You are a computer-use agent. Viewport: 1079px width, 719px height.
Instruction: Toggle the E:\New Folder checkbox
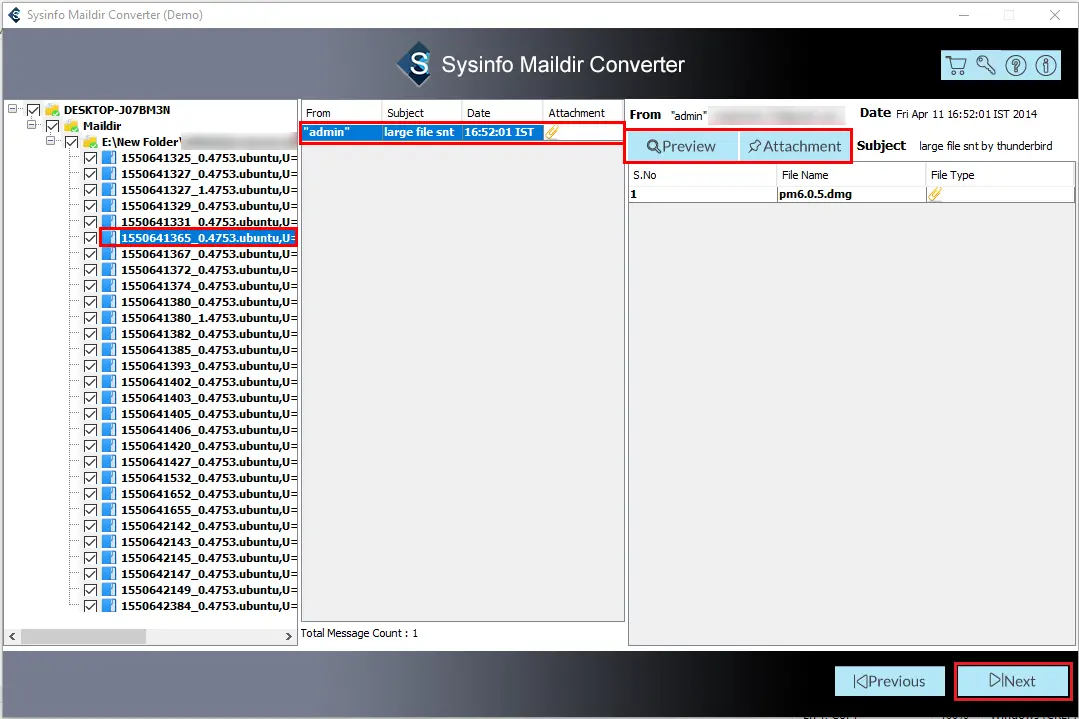pos(72,142)
